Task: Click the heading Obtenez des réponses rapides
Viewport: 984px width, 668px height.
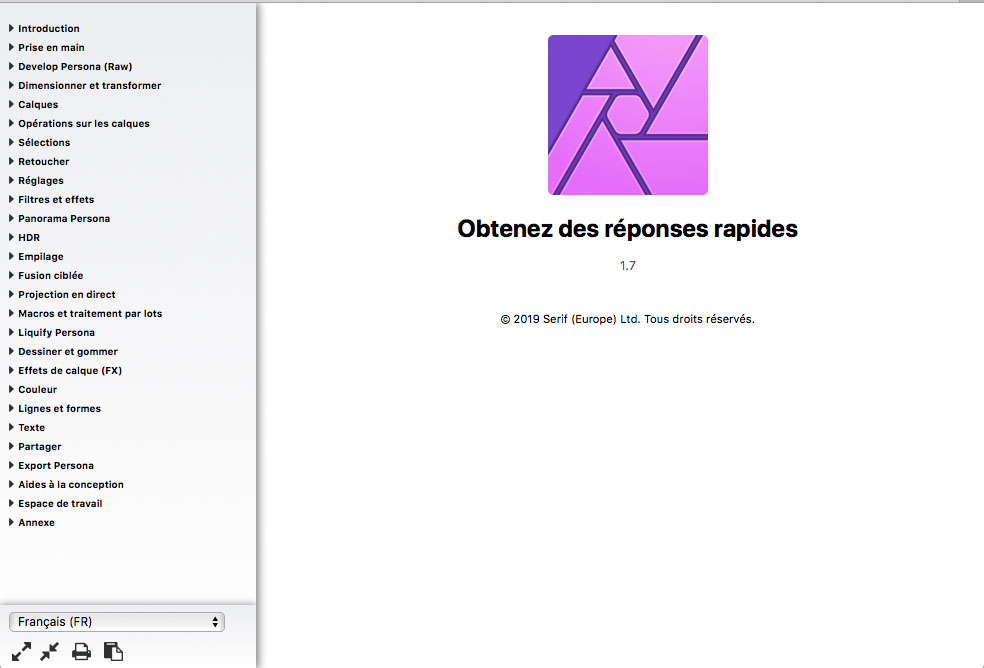Action: tap(628, 229)
